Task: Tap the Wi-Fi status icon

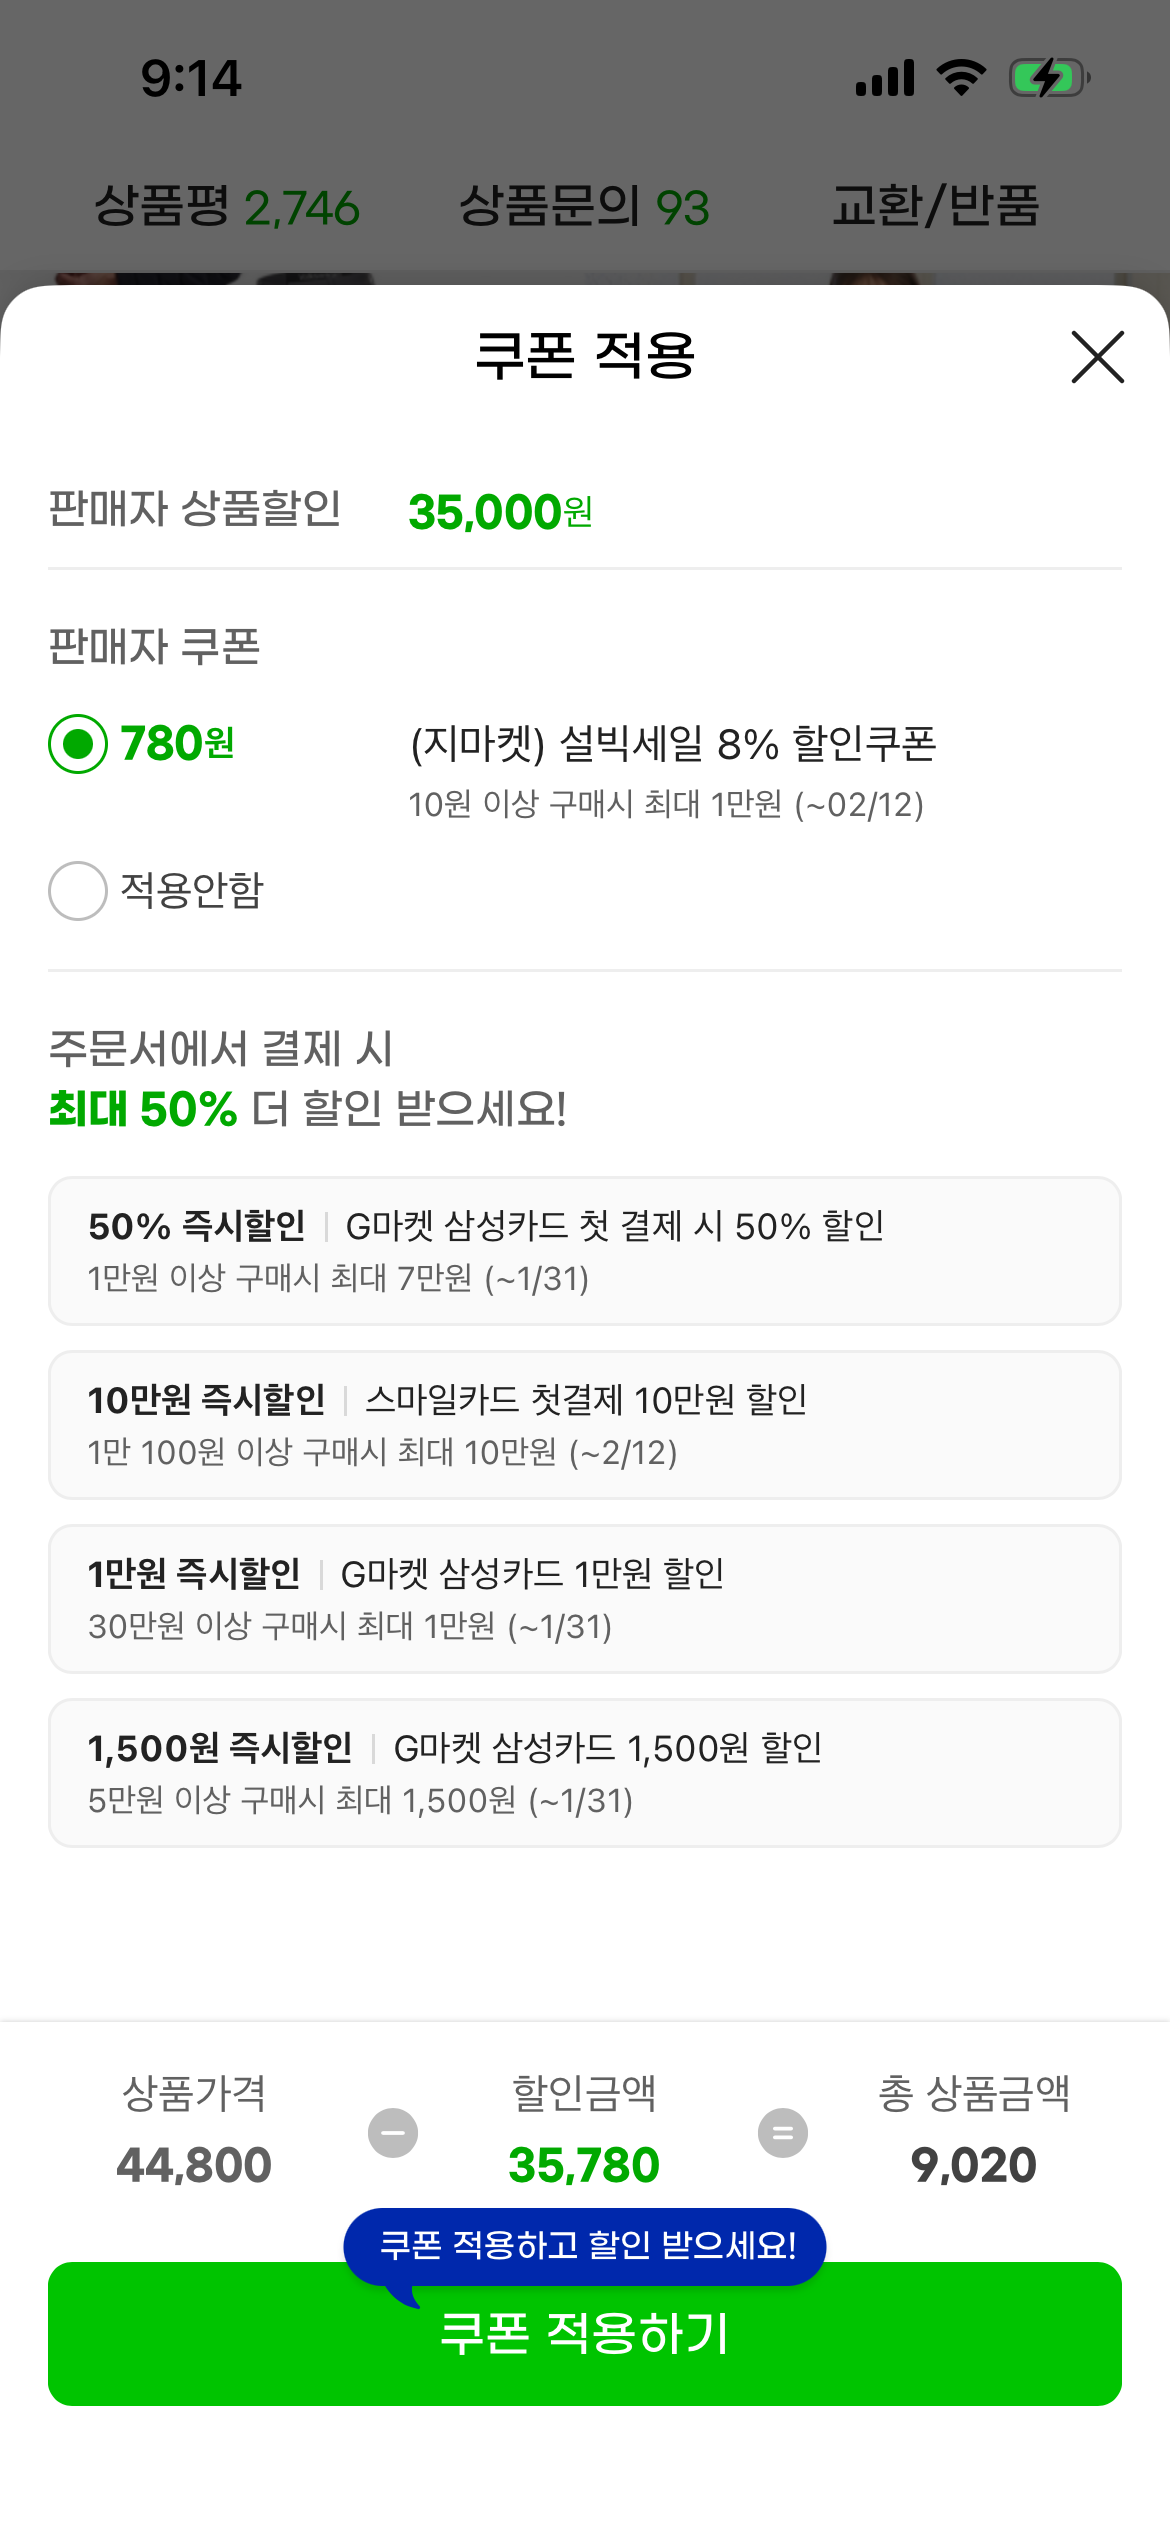Action: (x=961, y=77)
